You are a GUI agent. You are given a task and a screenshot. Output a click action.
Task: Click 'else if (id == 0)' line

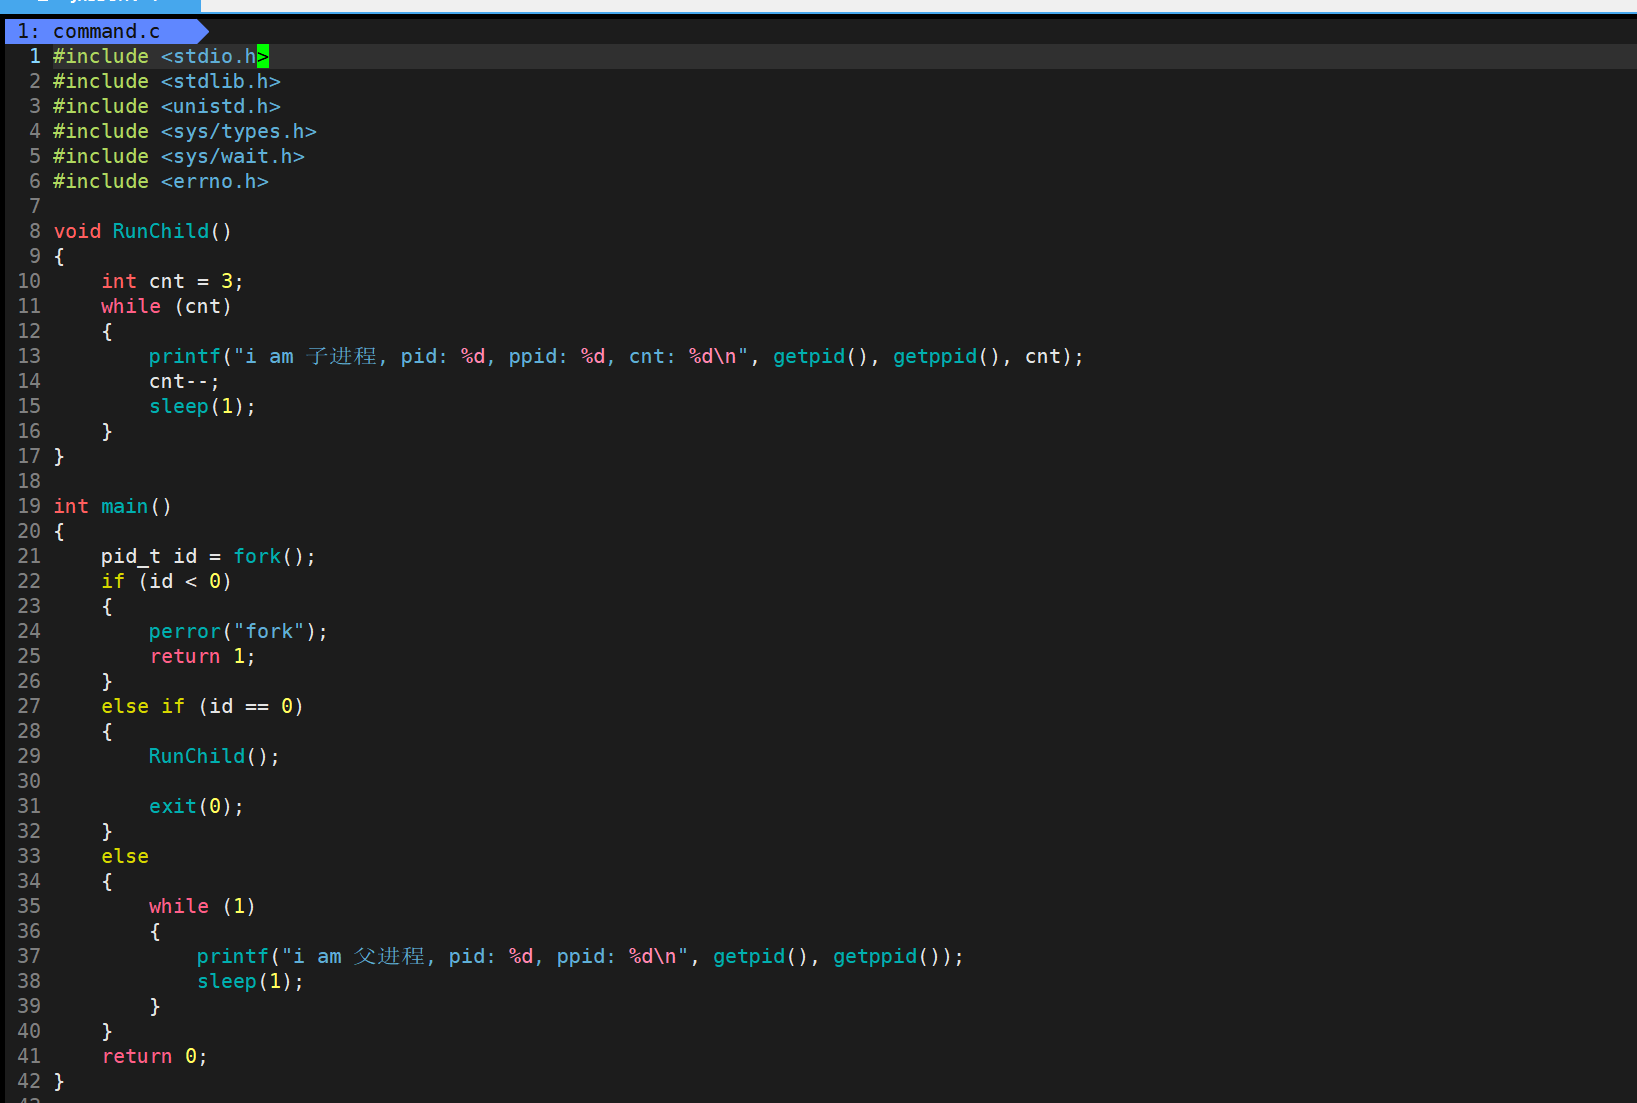point(202,706)
